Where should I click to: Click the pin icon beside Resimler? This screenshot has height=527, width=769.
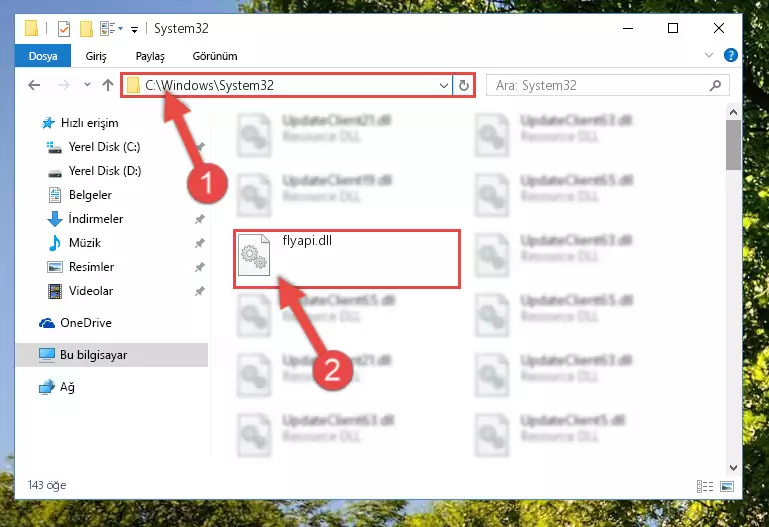[200, 267]
